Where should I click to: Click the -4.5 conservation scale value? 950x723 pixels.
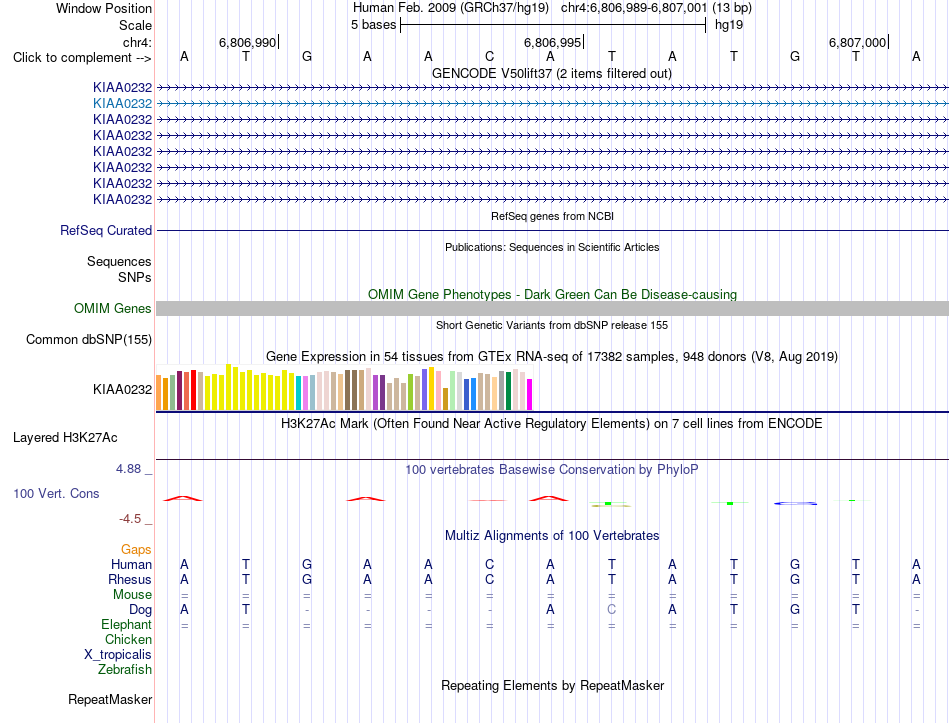130,519
